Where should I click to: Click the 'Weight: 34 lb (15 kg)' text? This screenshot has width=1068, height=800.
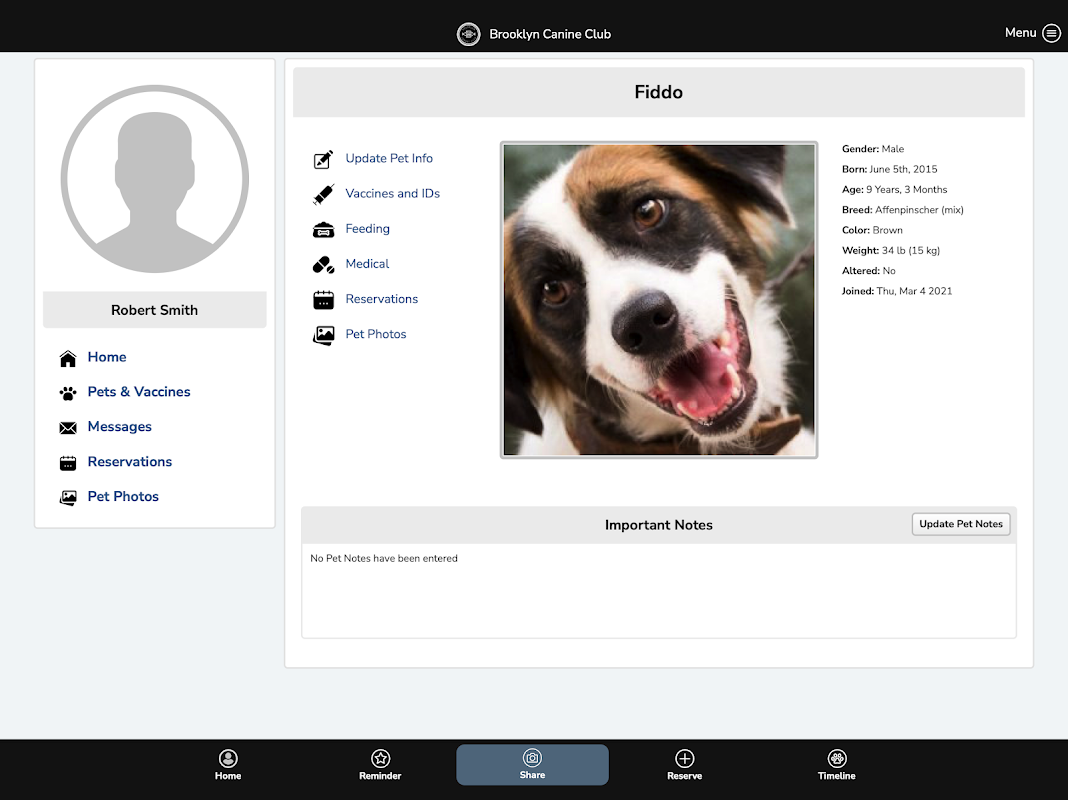pyautogui.click(x=891, y=251)
